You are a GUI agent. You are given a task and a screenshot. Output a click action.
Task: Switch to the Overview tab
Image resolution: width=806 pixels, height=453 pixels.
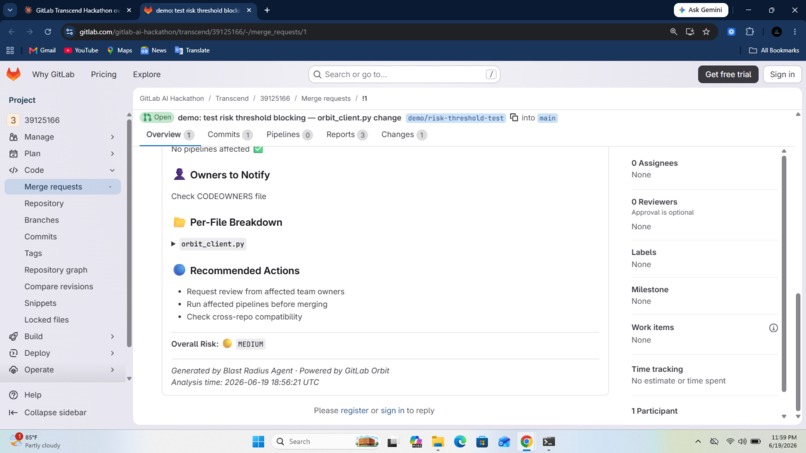click(x=170, y=135)
